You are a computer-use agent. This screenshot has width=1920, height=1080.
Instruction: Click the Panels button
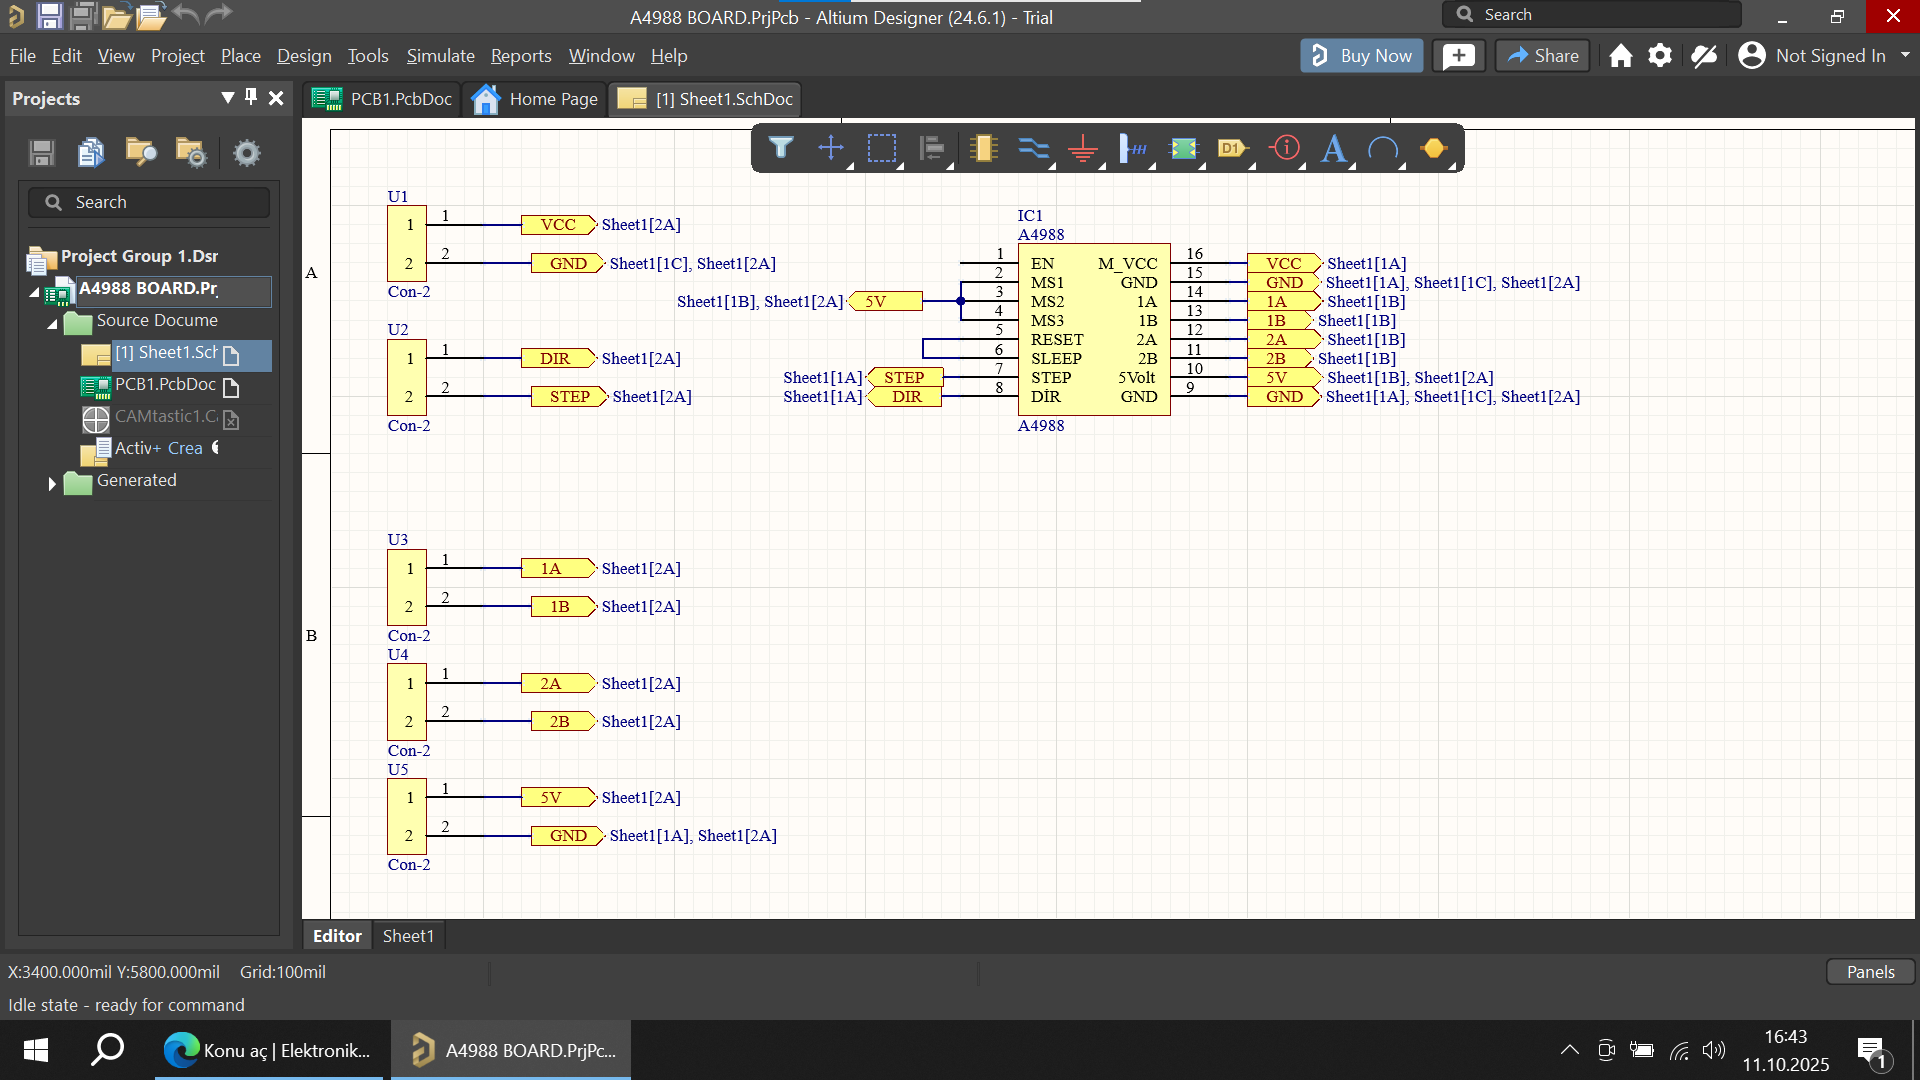tap(1870, 972)
